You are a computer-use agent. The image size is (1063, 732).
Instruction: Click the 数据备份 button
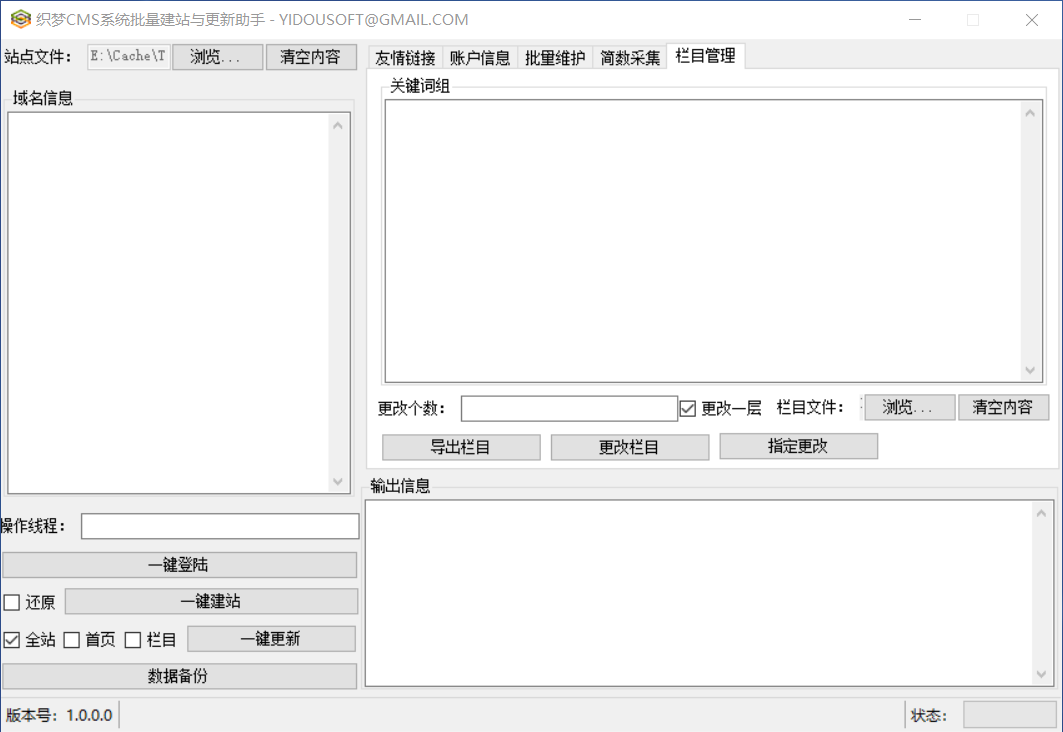point(179,676)
